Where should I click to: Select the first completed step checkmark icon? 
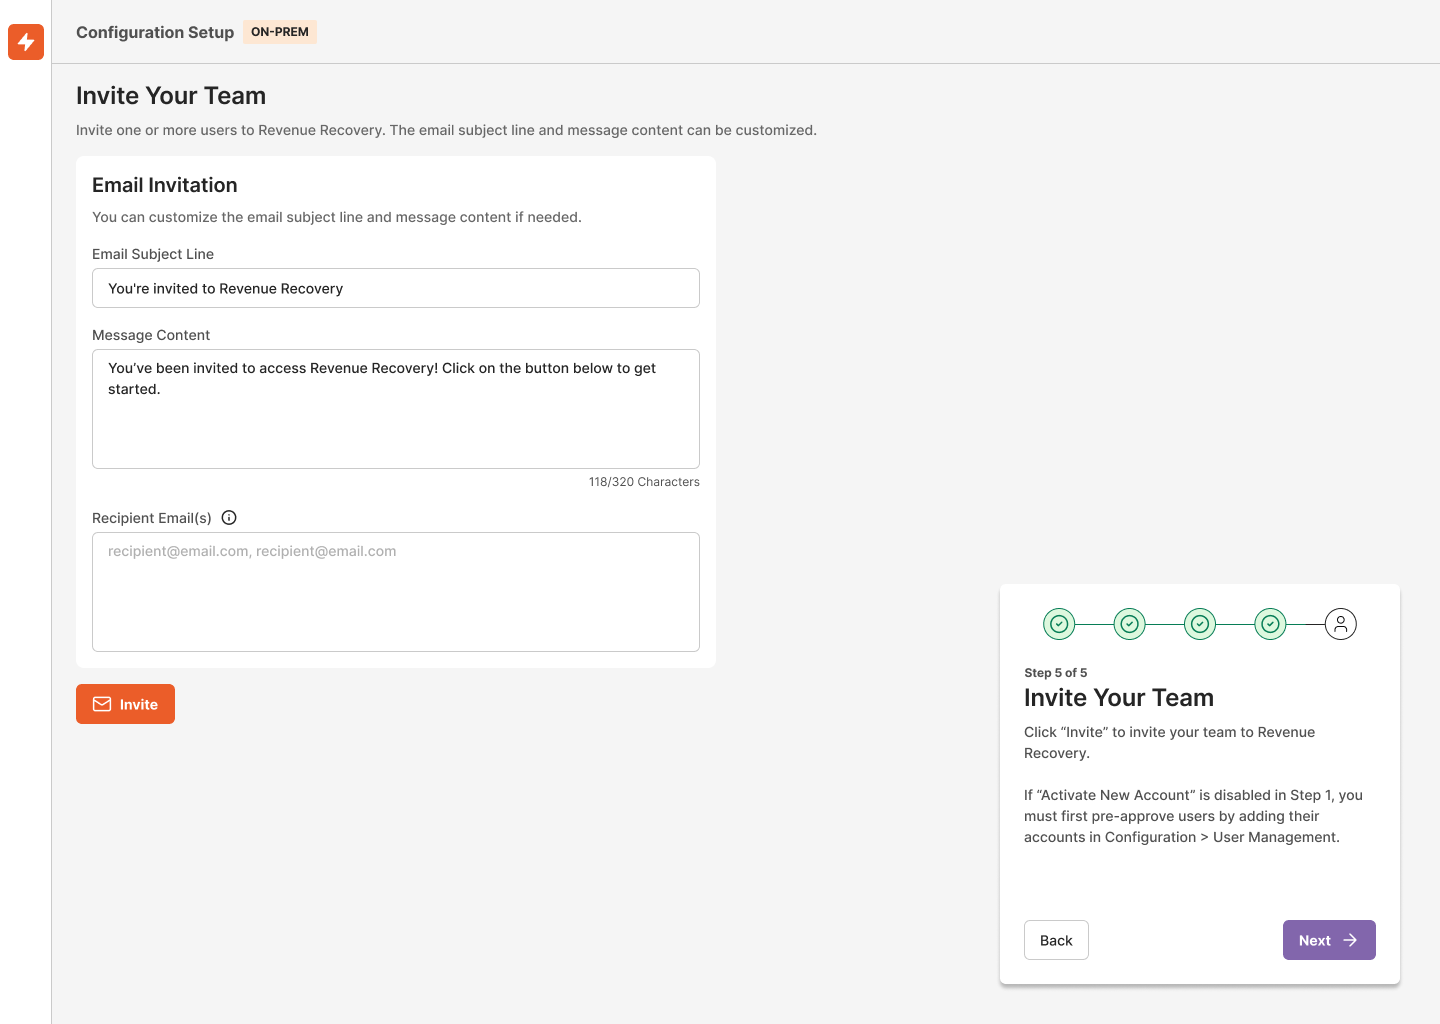[x=1059, y=623]
